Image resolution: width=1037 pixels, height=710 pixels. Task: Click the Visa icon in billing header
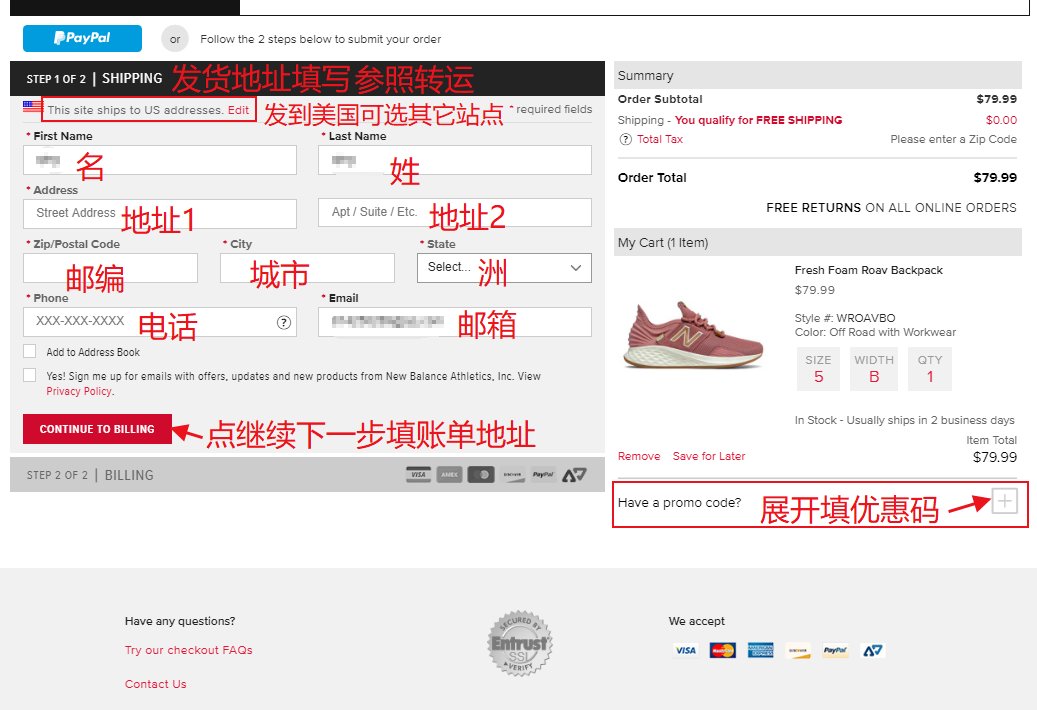[419, 475]
